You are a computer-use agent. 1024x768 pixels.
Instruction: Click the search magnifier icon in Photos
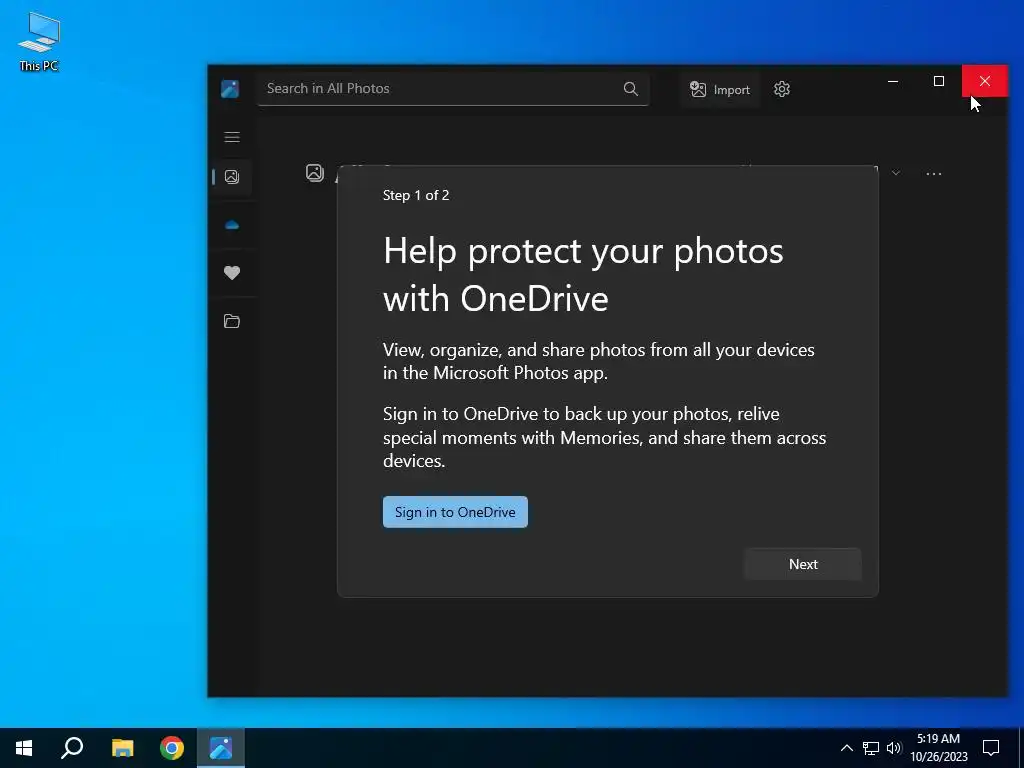[x=630, y=89]
